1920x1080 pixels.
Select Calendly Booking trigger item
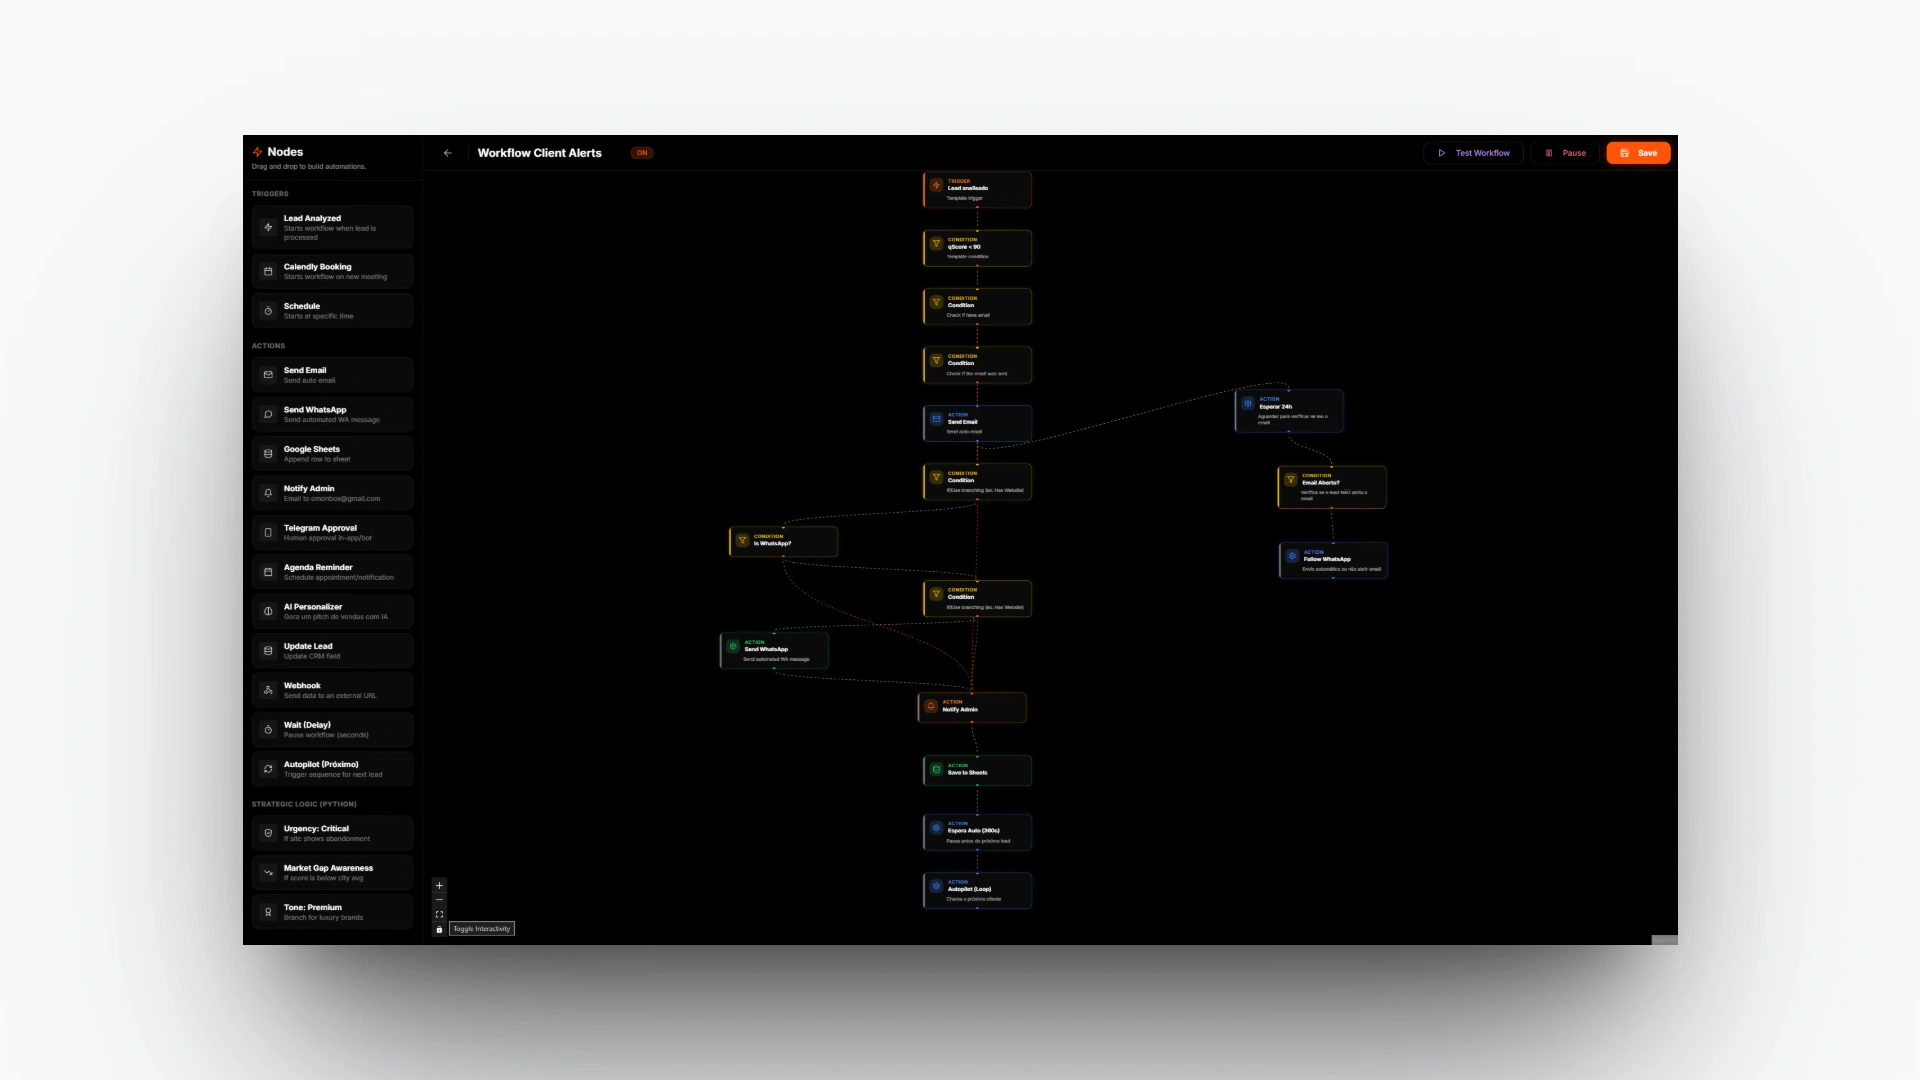[x=332, y=271]
